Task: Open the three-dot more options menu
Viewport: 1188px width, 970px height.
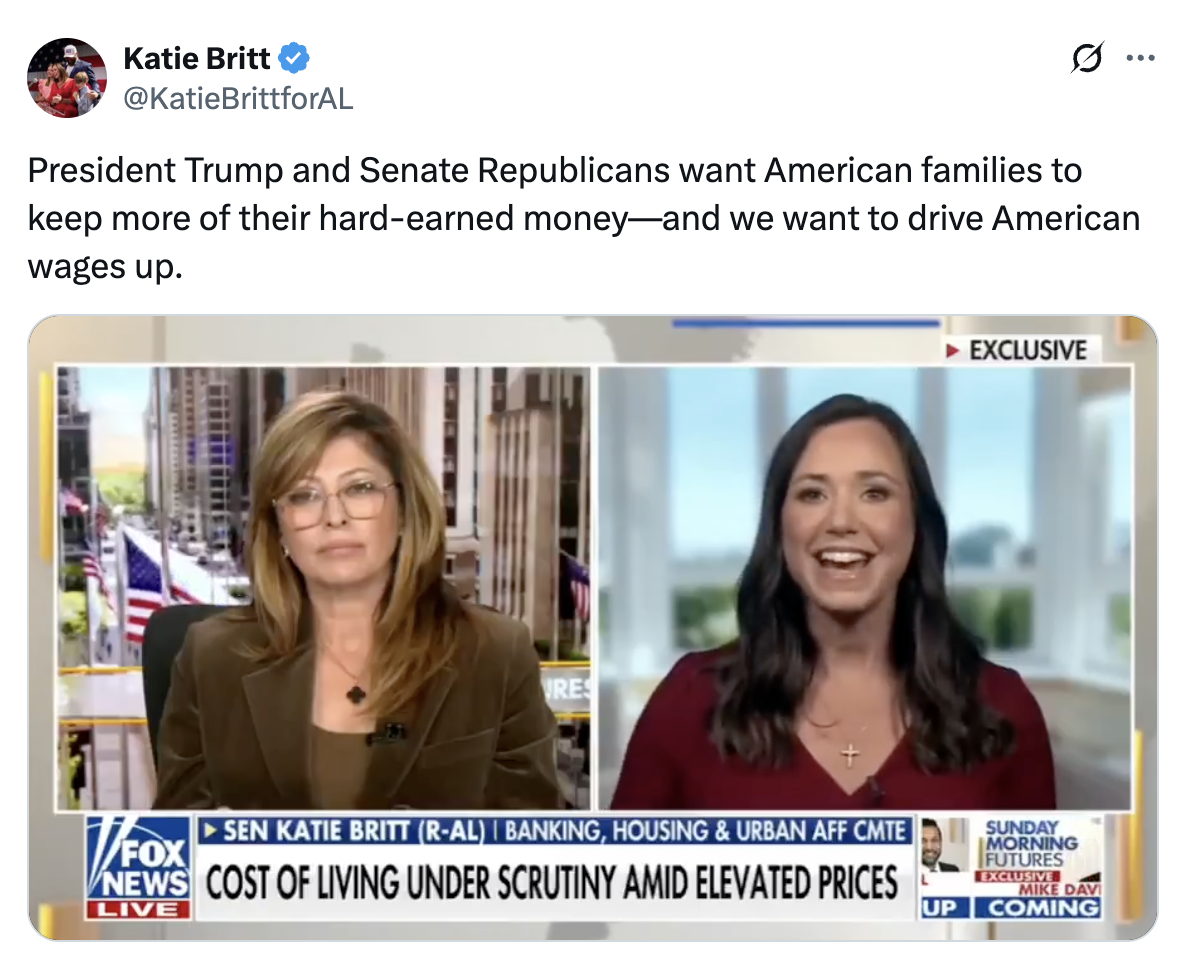Action: [x=1140, y=58]
